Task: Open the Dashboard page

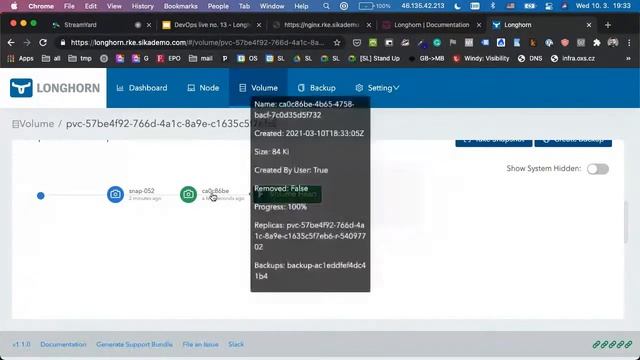Action: click(142, 88)
